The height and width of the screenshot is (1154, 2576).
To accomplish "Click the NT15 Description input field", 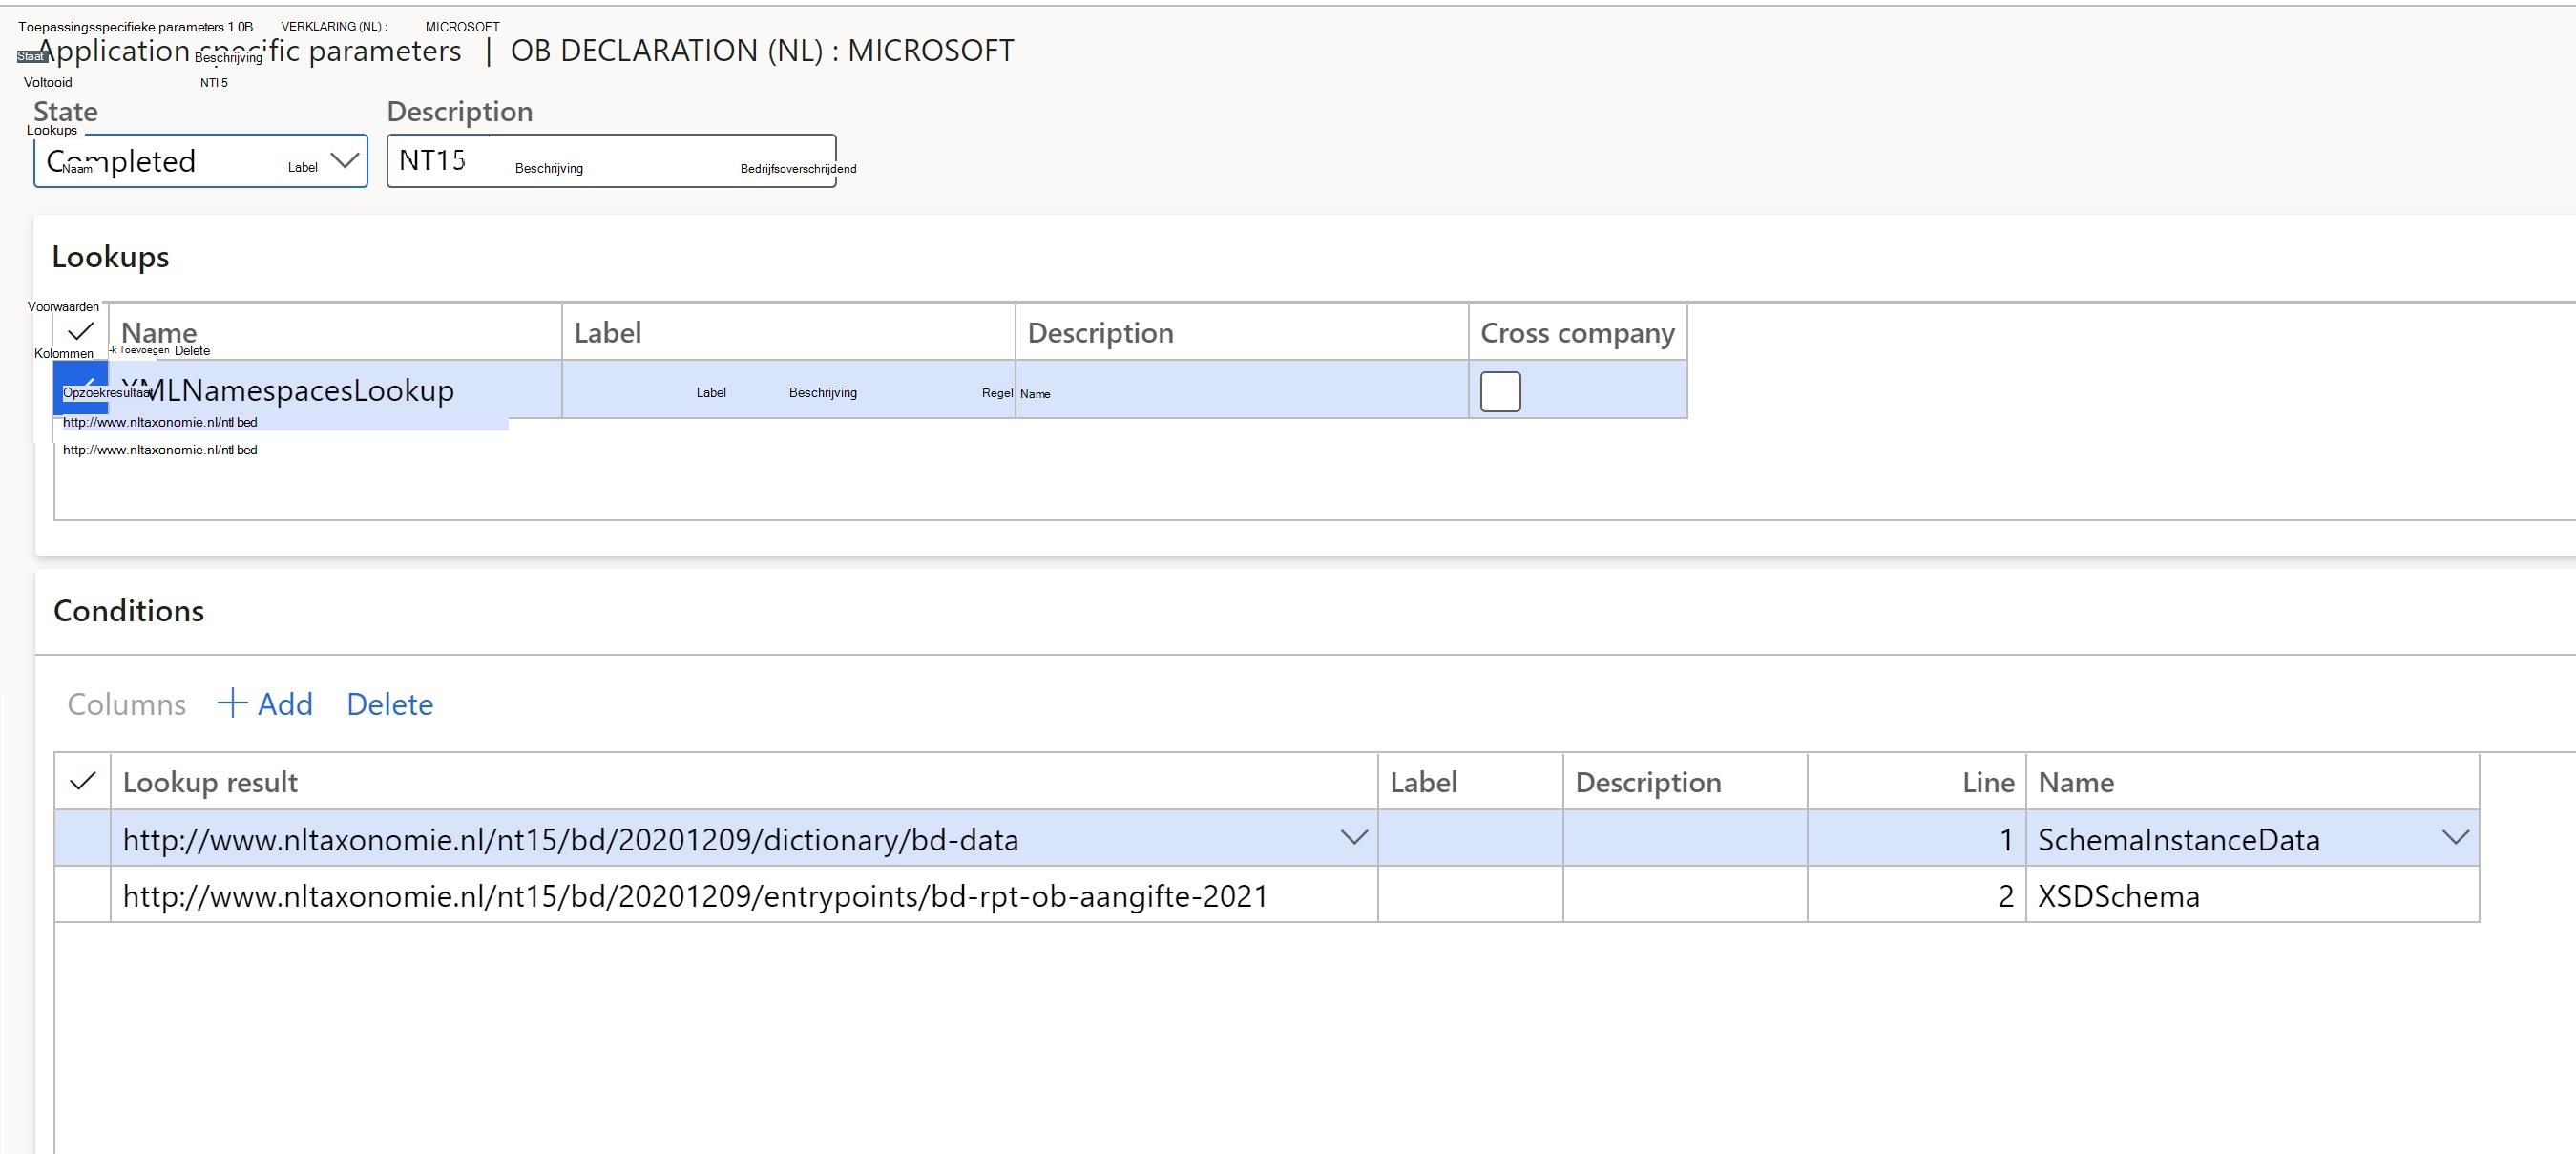I will tap(612, 161).
